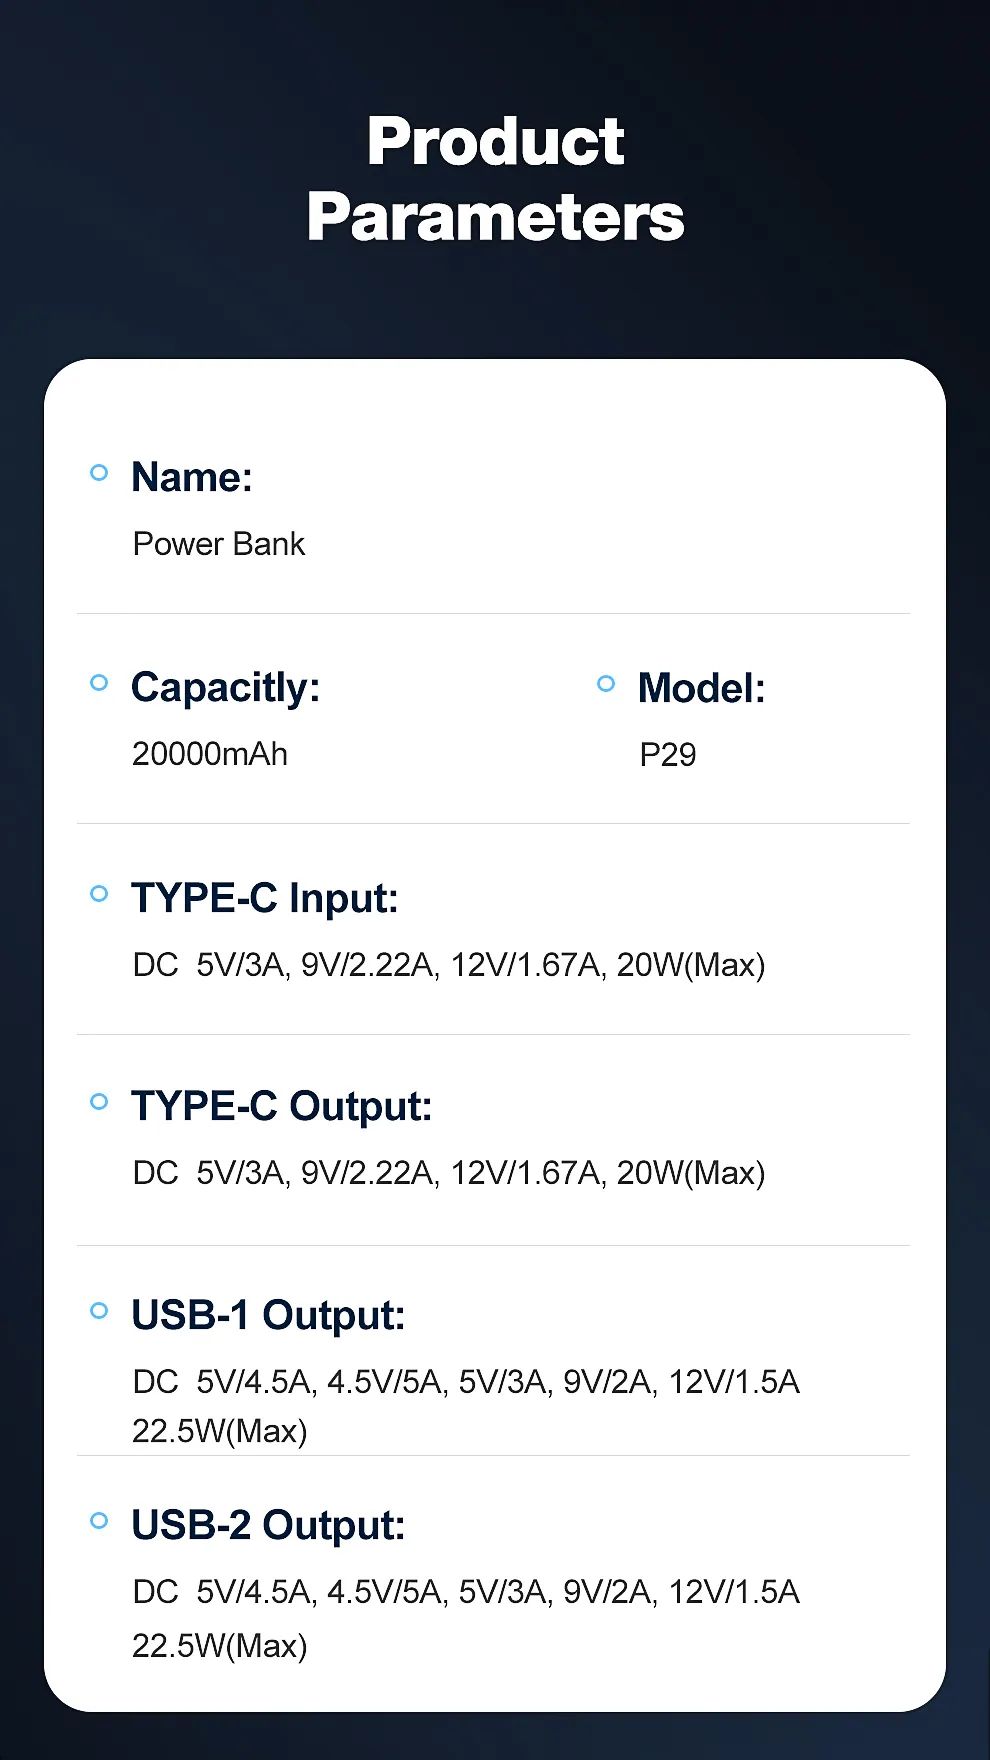The height and width of the screenshot is (1760, 990).
Task: Click the bullet next to USB-2 Output
Action: pos(99,1521)
